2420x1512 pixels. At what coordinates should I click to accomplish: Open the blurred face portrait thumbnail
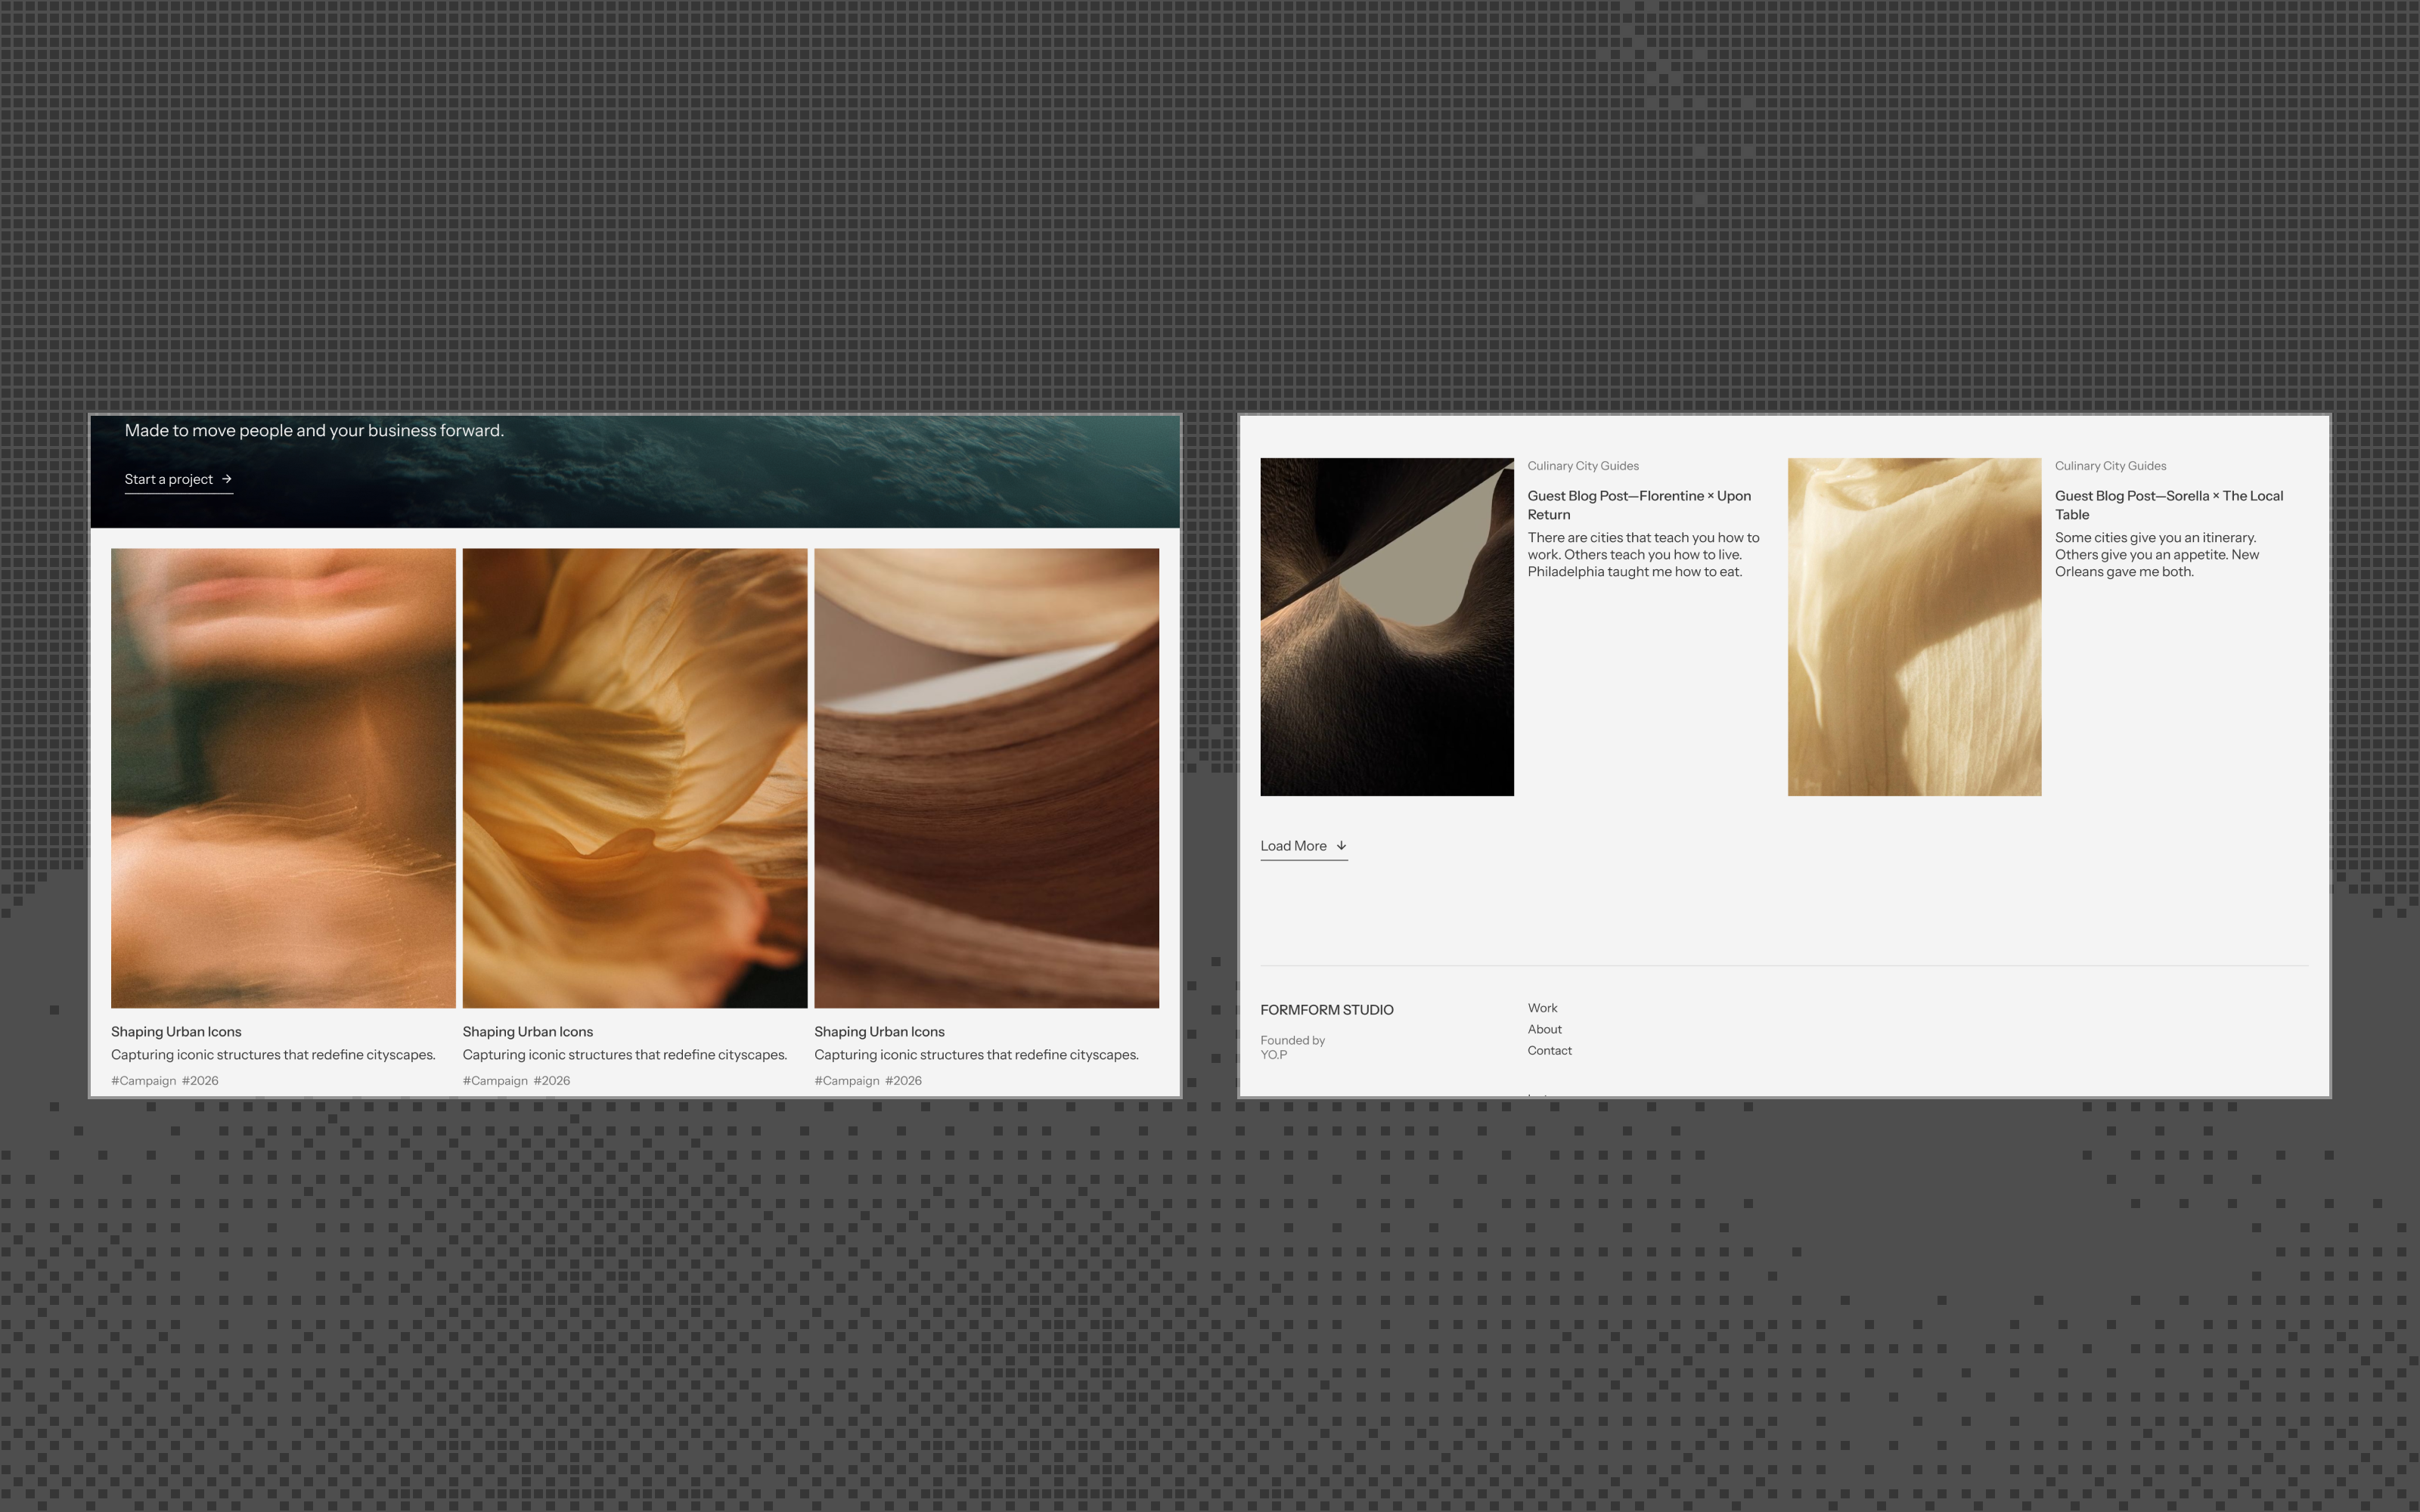click(283, 778)
